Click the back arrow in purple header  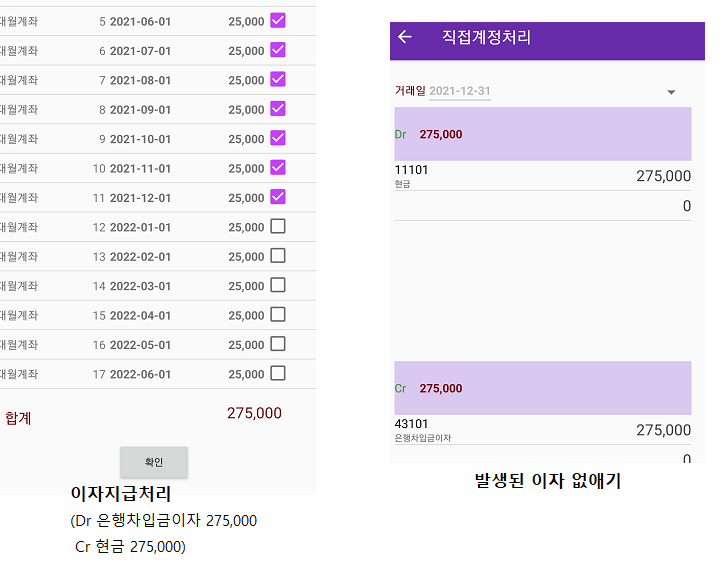(405, 37)
